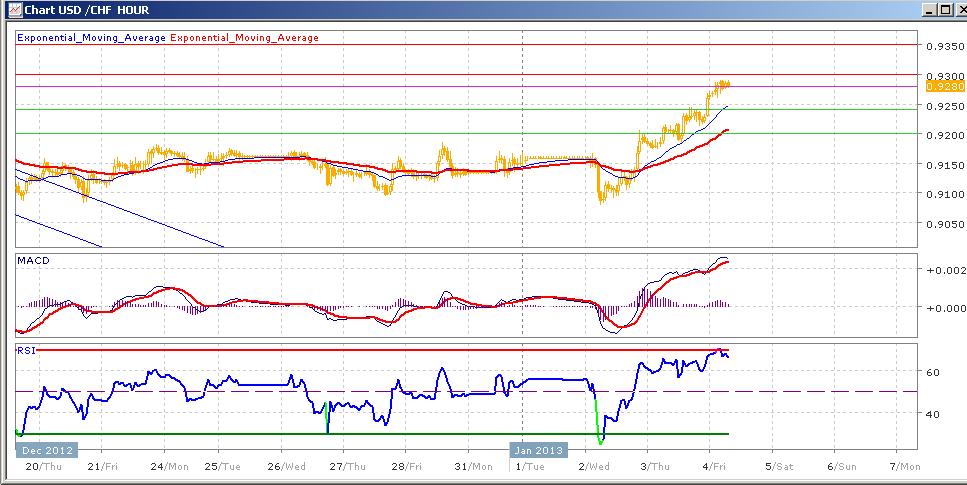The height and width of the screenshot is (485, 967).
Task: Minimize the USD/CHF chart window
Action: pos(930,10)
